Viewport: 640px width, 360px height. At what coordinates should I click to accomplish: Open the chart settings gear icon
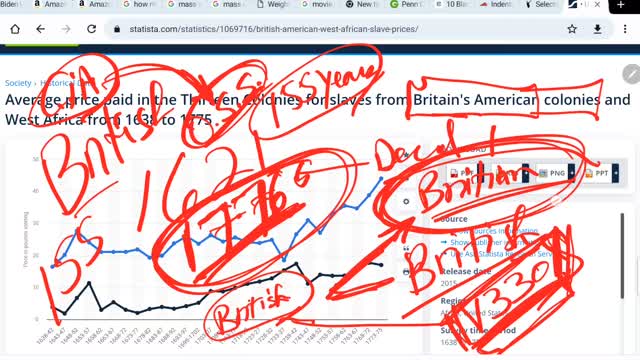(x=406, y=201)
